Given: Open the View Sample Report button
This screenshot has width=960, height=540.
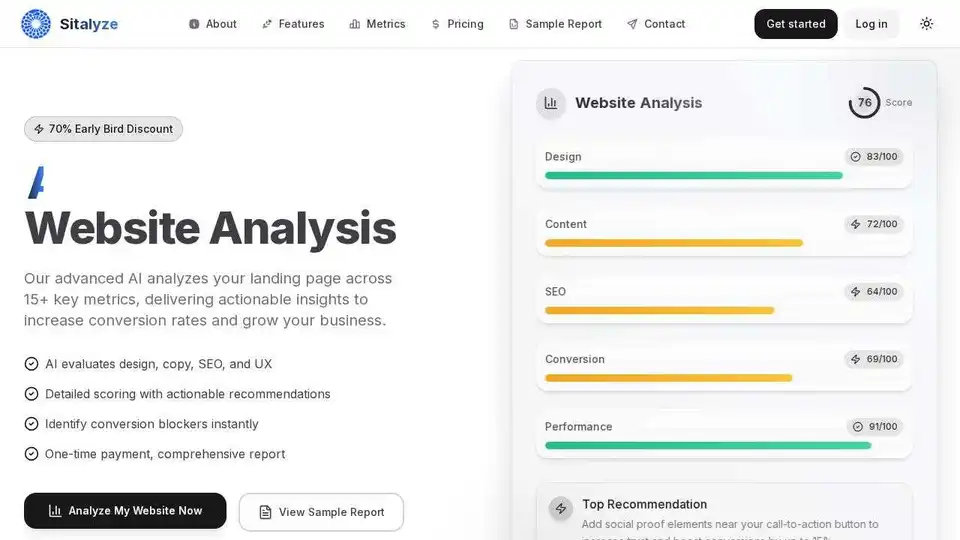Looking at the screenshot, I should pyautogui.click(x=321, y=512).
